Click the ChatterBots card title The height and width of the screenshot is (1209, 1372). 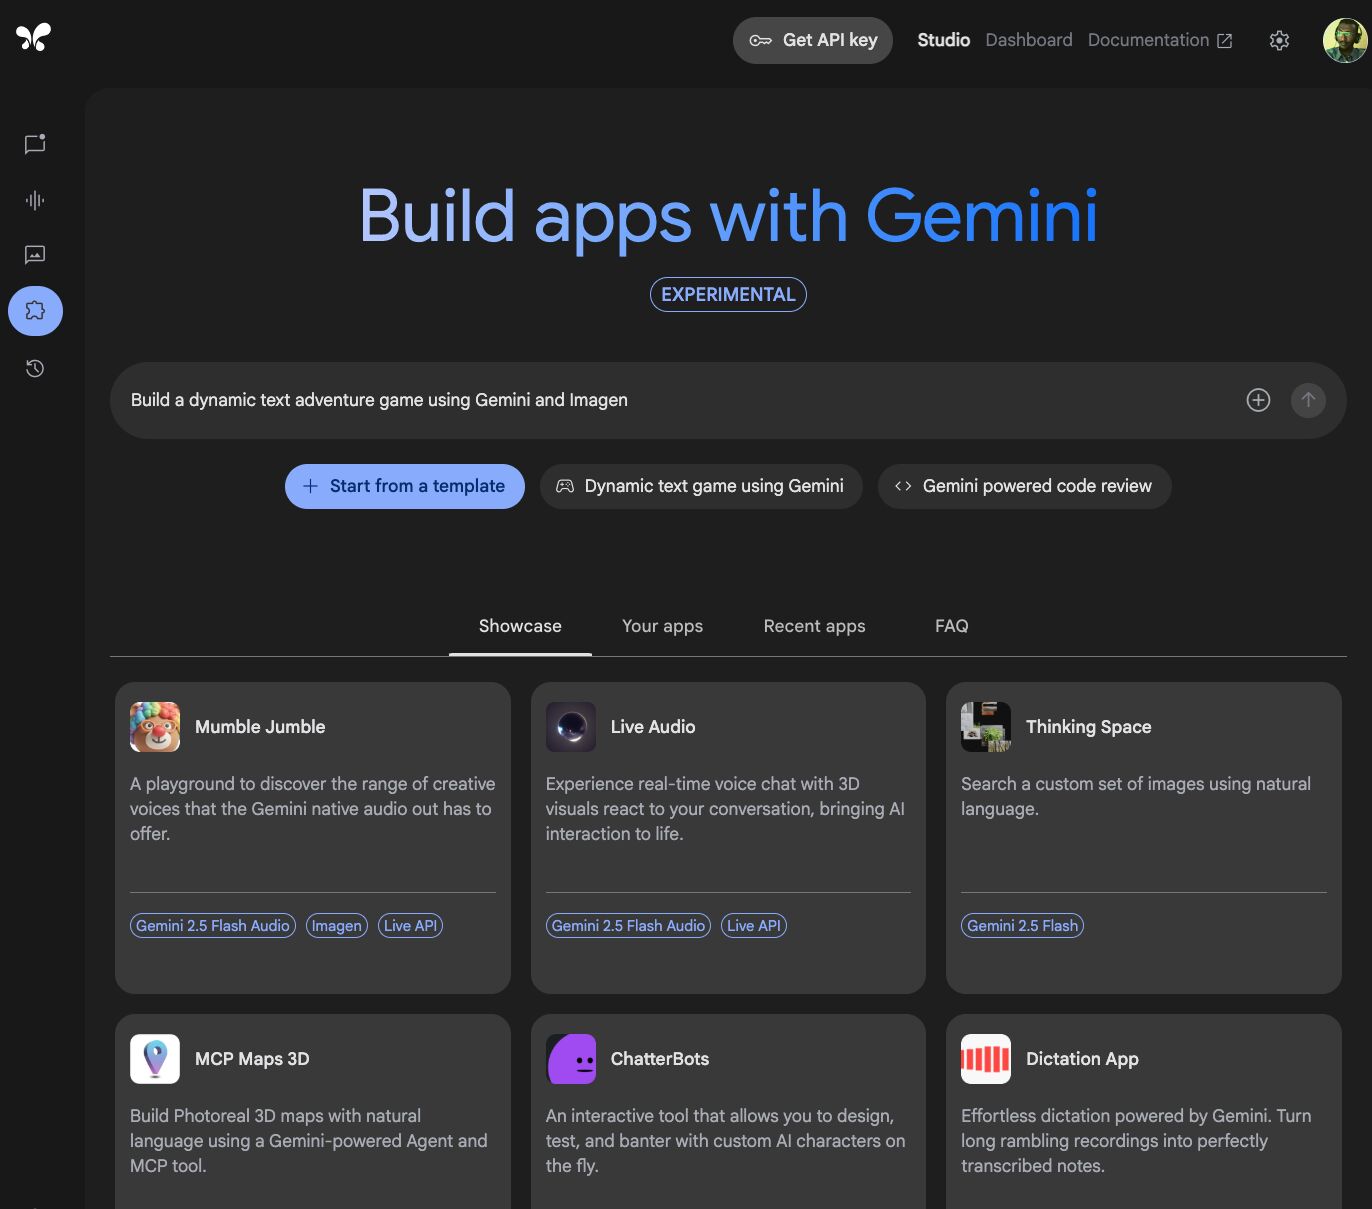(660, 1059)
